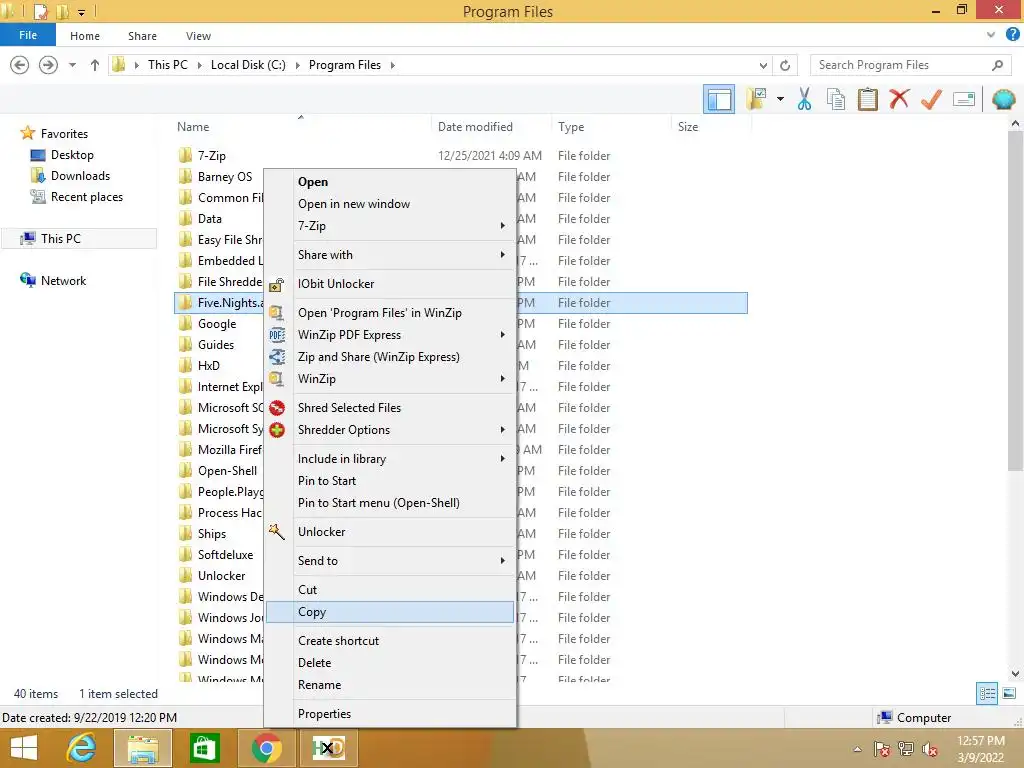The width and height of the screenshot is (1024, 768).
Task: Open the folder options dropdown arrow in toolbar
Action: click(780, 99)
